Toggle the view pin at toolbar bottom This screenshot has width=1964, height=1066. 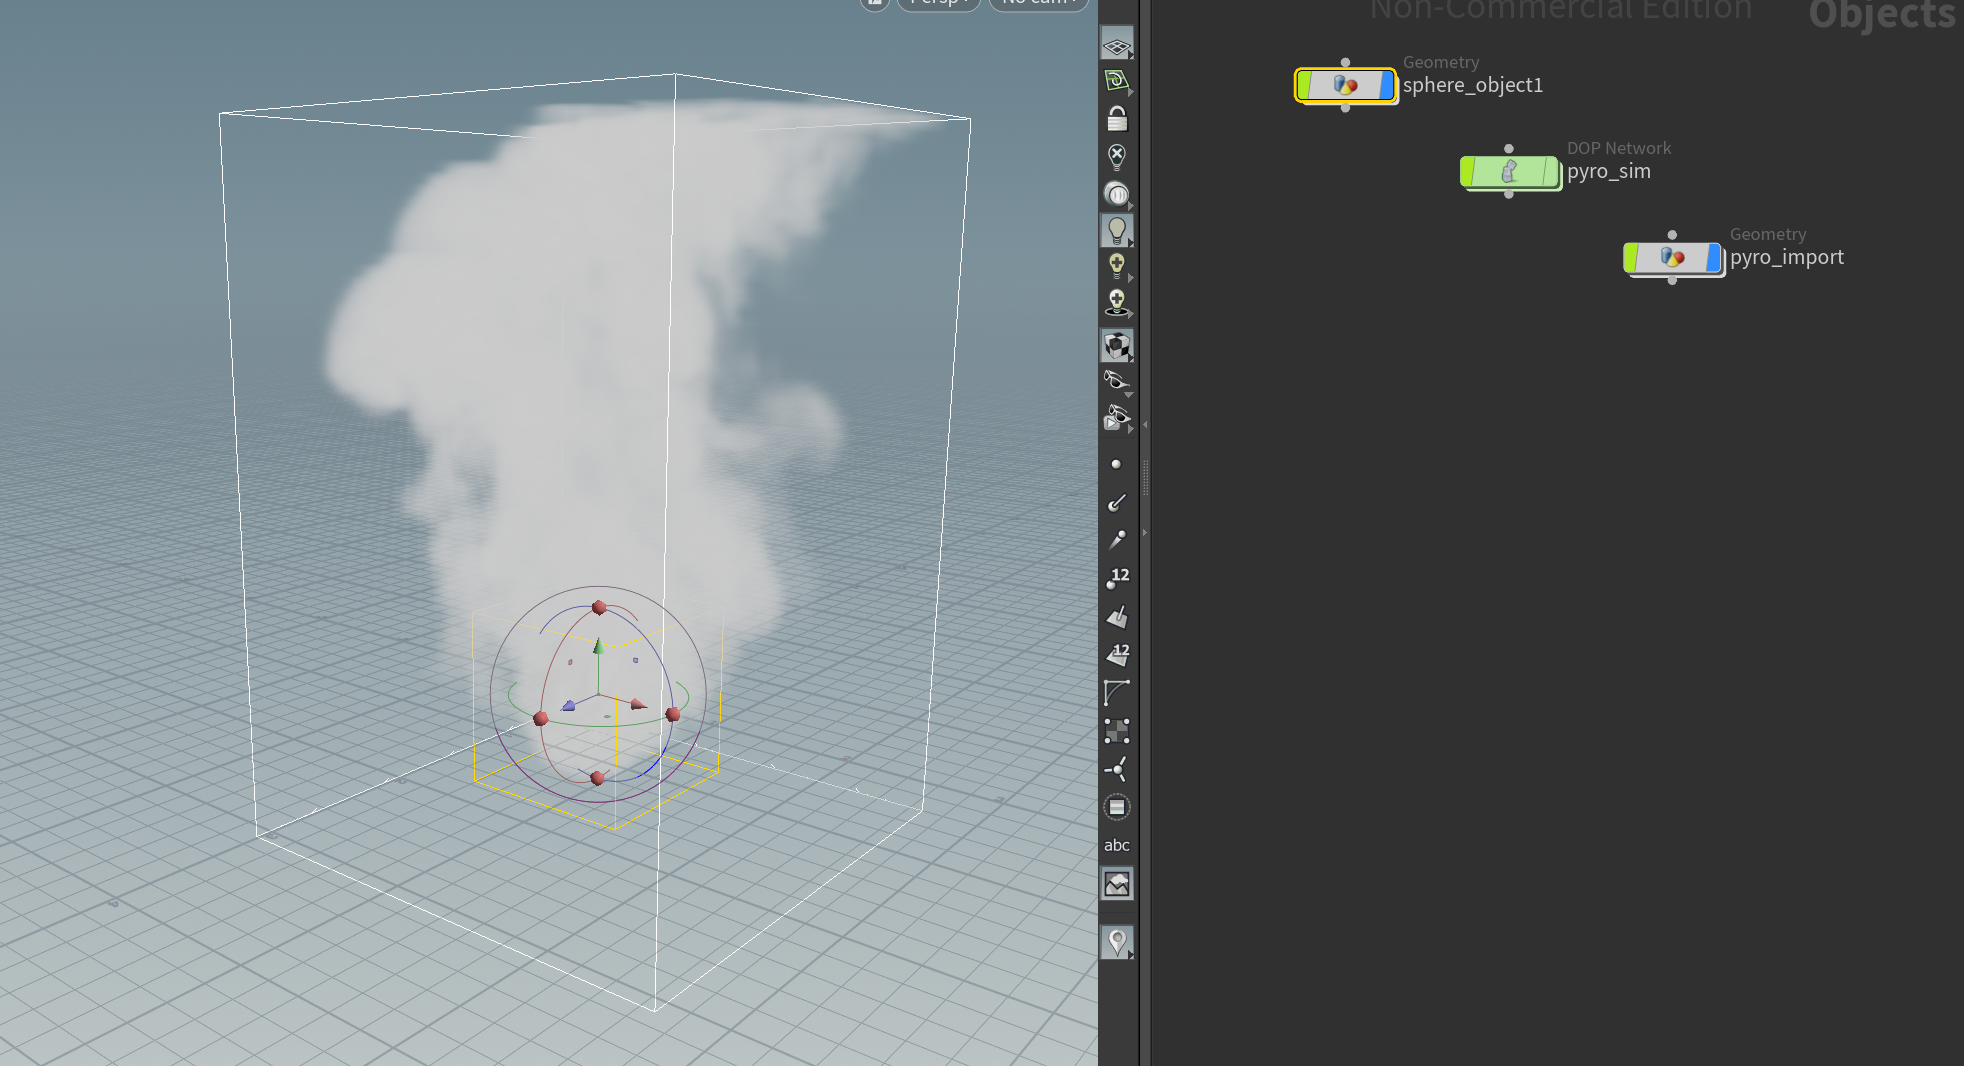pyautogui.click(x=1117, y=941)
